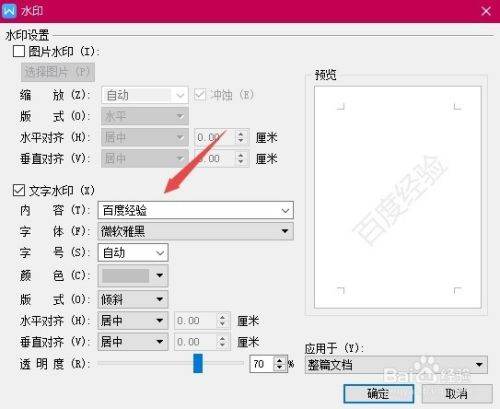The image size is (500, 409).
Task: Click the transparency value stepper arrows
Action: click(x=280, y=364)
